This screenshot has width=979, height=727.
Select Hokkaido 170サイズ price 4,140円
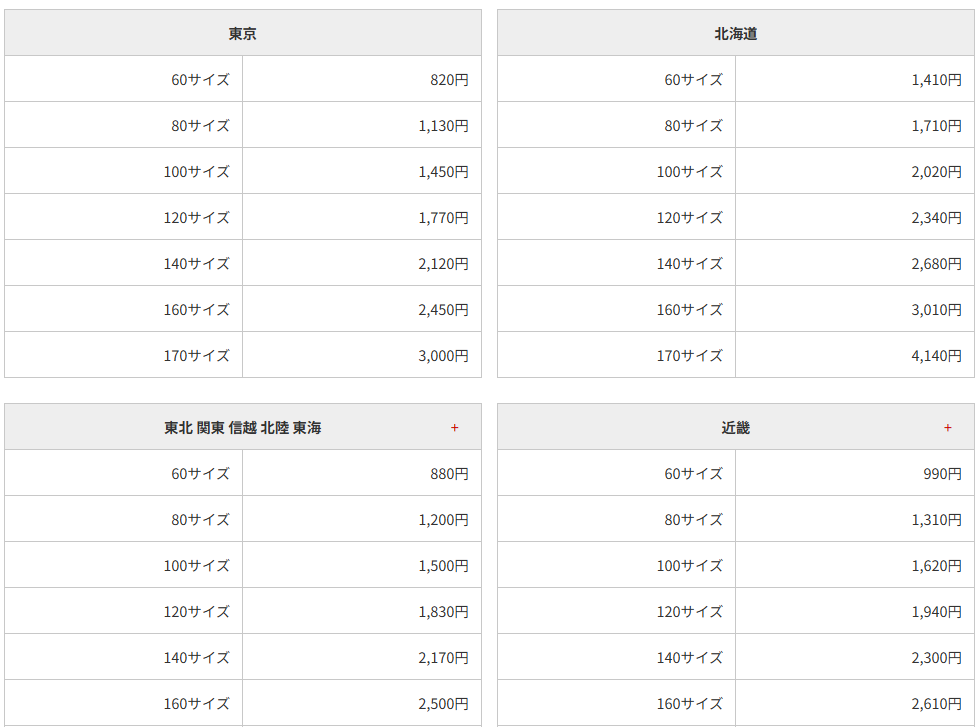937,356
